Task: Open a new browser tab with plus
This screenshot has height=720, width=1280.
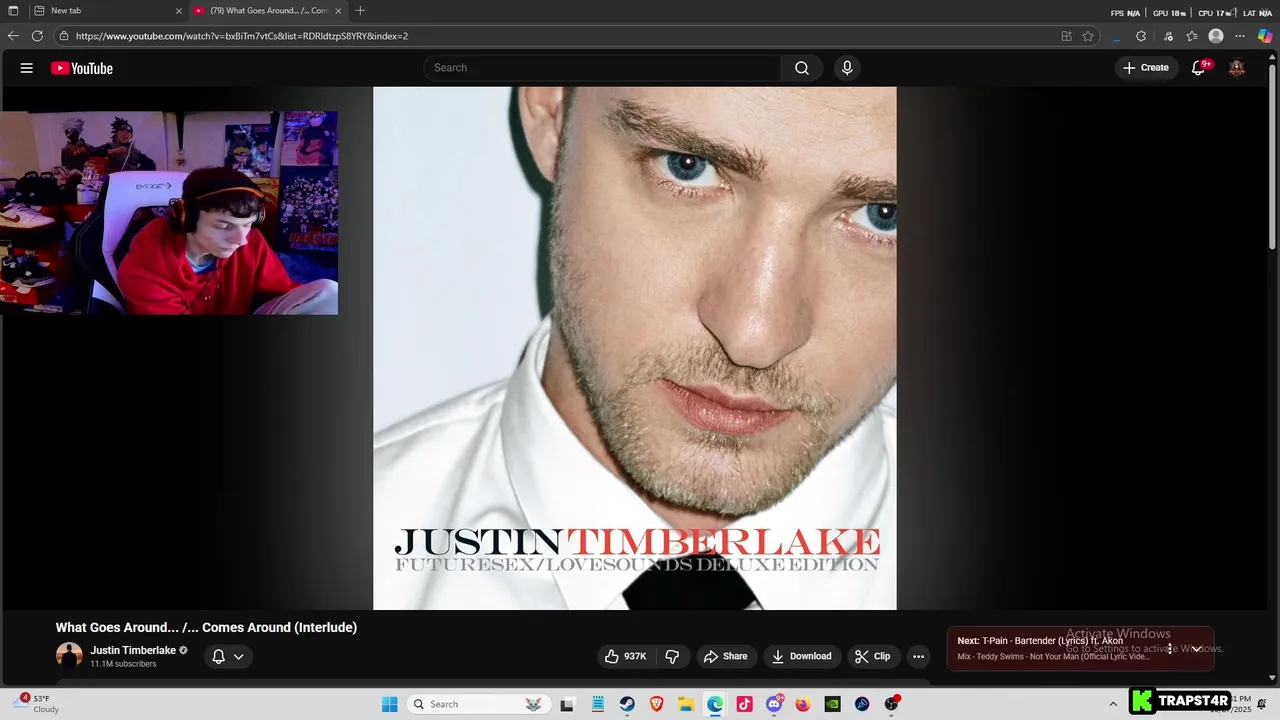Action: [x=360, y=11]
